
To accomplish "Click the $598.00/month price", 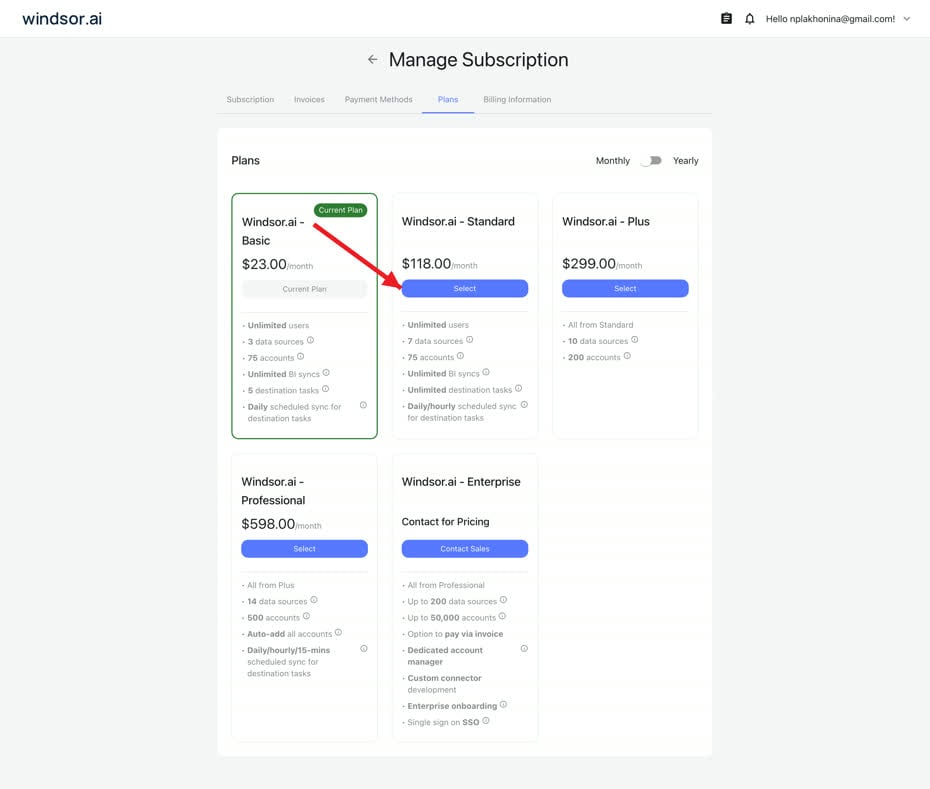I will [281, 524].
